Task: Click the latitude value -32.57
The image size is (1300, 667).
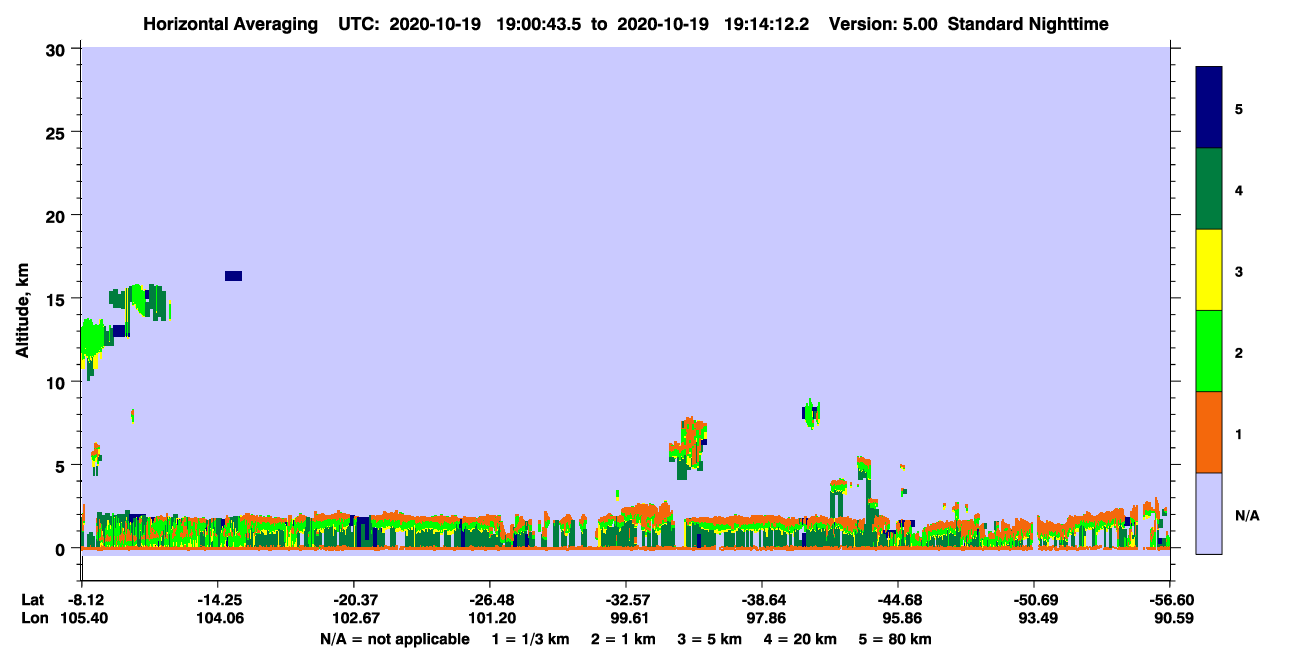Action: point(626,600)
